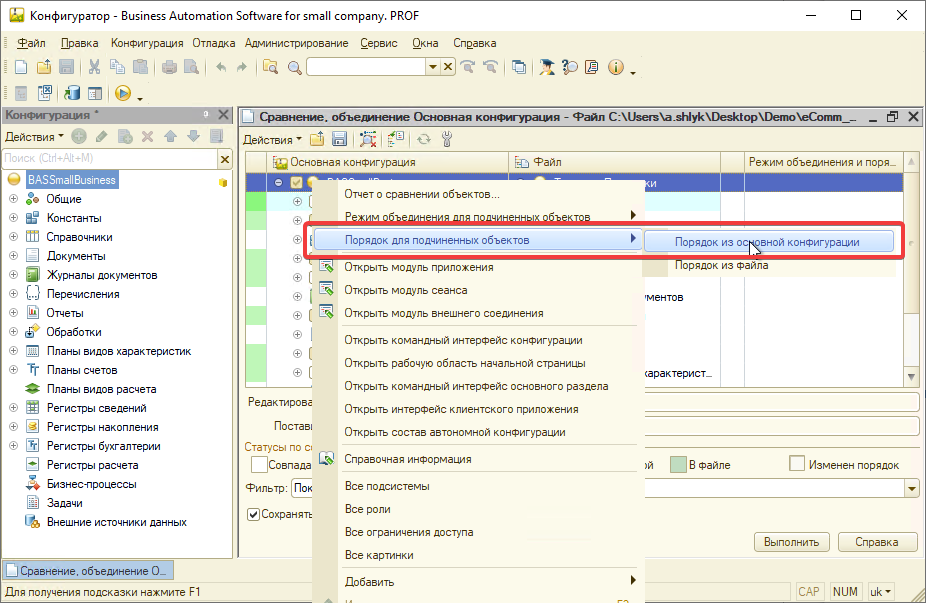The image size is (926, 603).
Task: Toggle the 'Изменен порядок' status box
Action: tap(797, 464)
